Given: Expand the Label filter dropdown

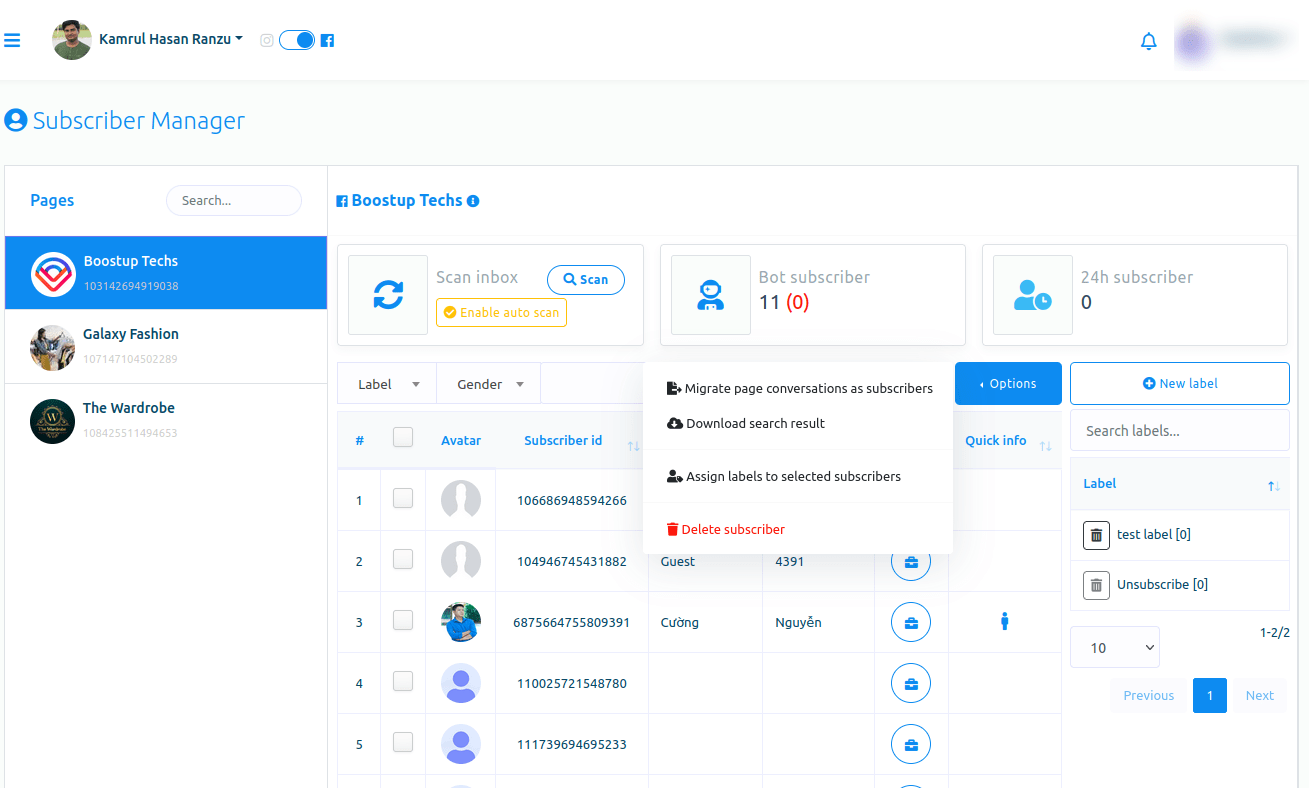Looking at the screenshot, I should tap(387, 384).
